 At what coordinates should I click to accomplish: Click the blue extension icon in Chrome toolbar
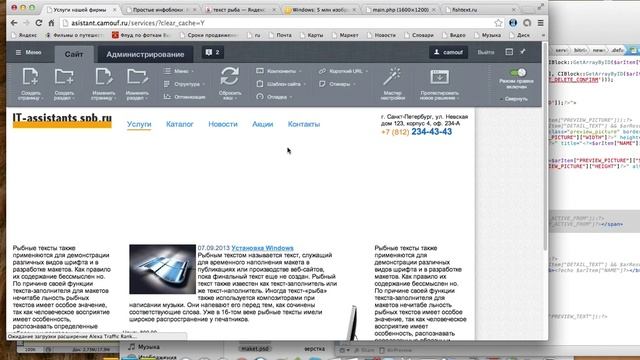pyautogui.click(x=513, y=23)
